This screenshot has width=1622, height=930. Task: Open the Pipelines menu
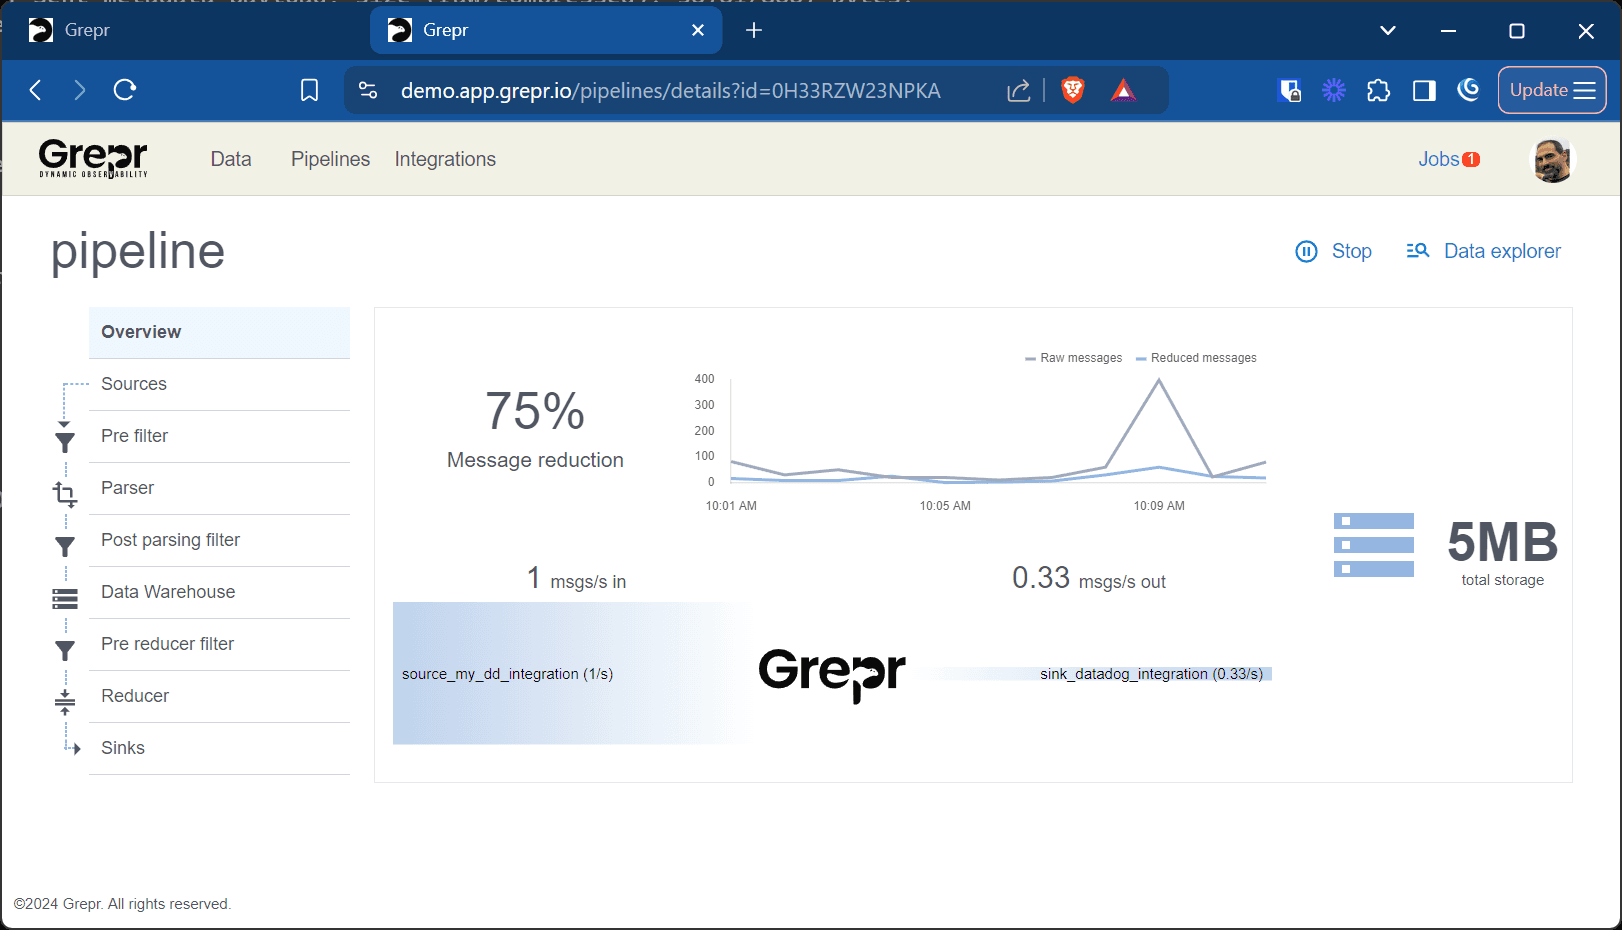[330, 159]
